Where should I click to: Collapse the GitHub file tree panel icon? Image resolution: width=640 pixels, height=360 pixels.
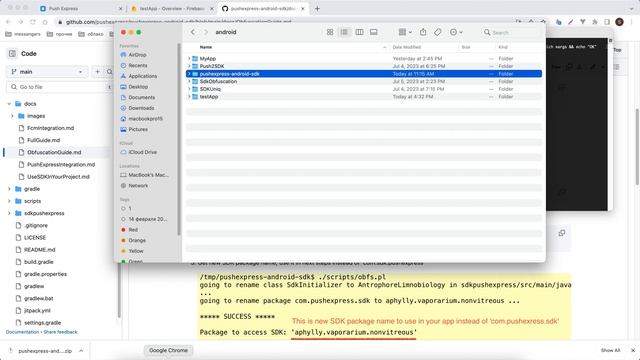12,53
